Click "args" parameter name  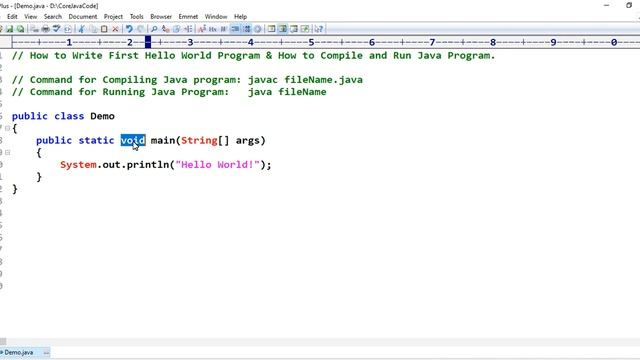point(248,140)
